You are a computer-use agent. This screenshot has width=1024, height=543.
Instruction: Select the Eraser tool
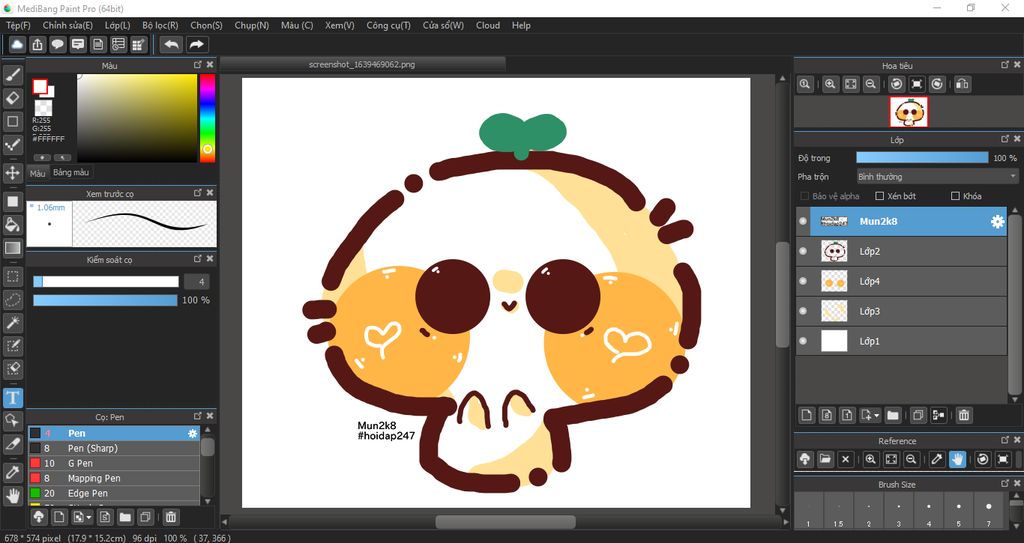click(x=12, y=98)
